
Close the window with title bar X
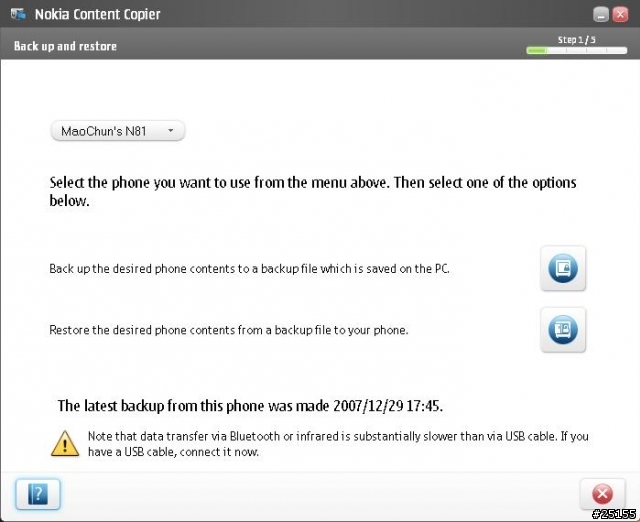click(620, 15)
